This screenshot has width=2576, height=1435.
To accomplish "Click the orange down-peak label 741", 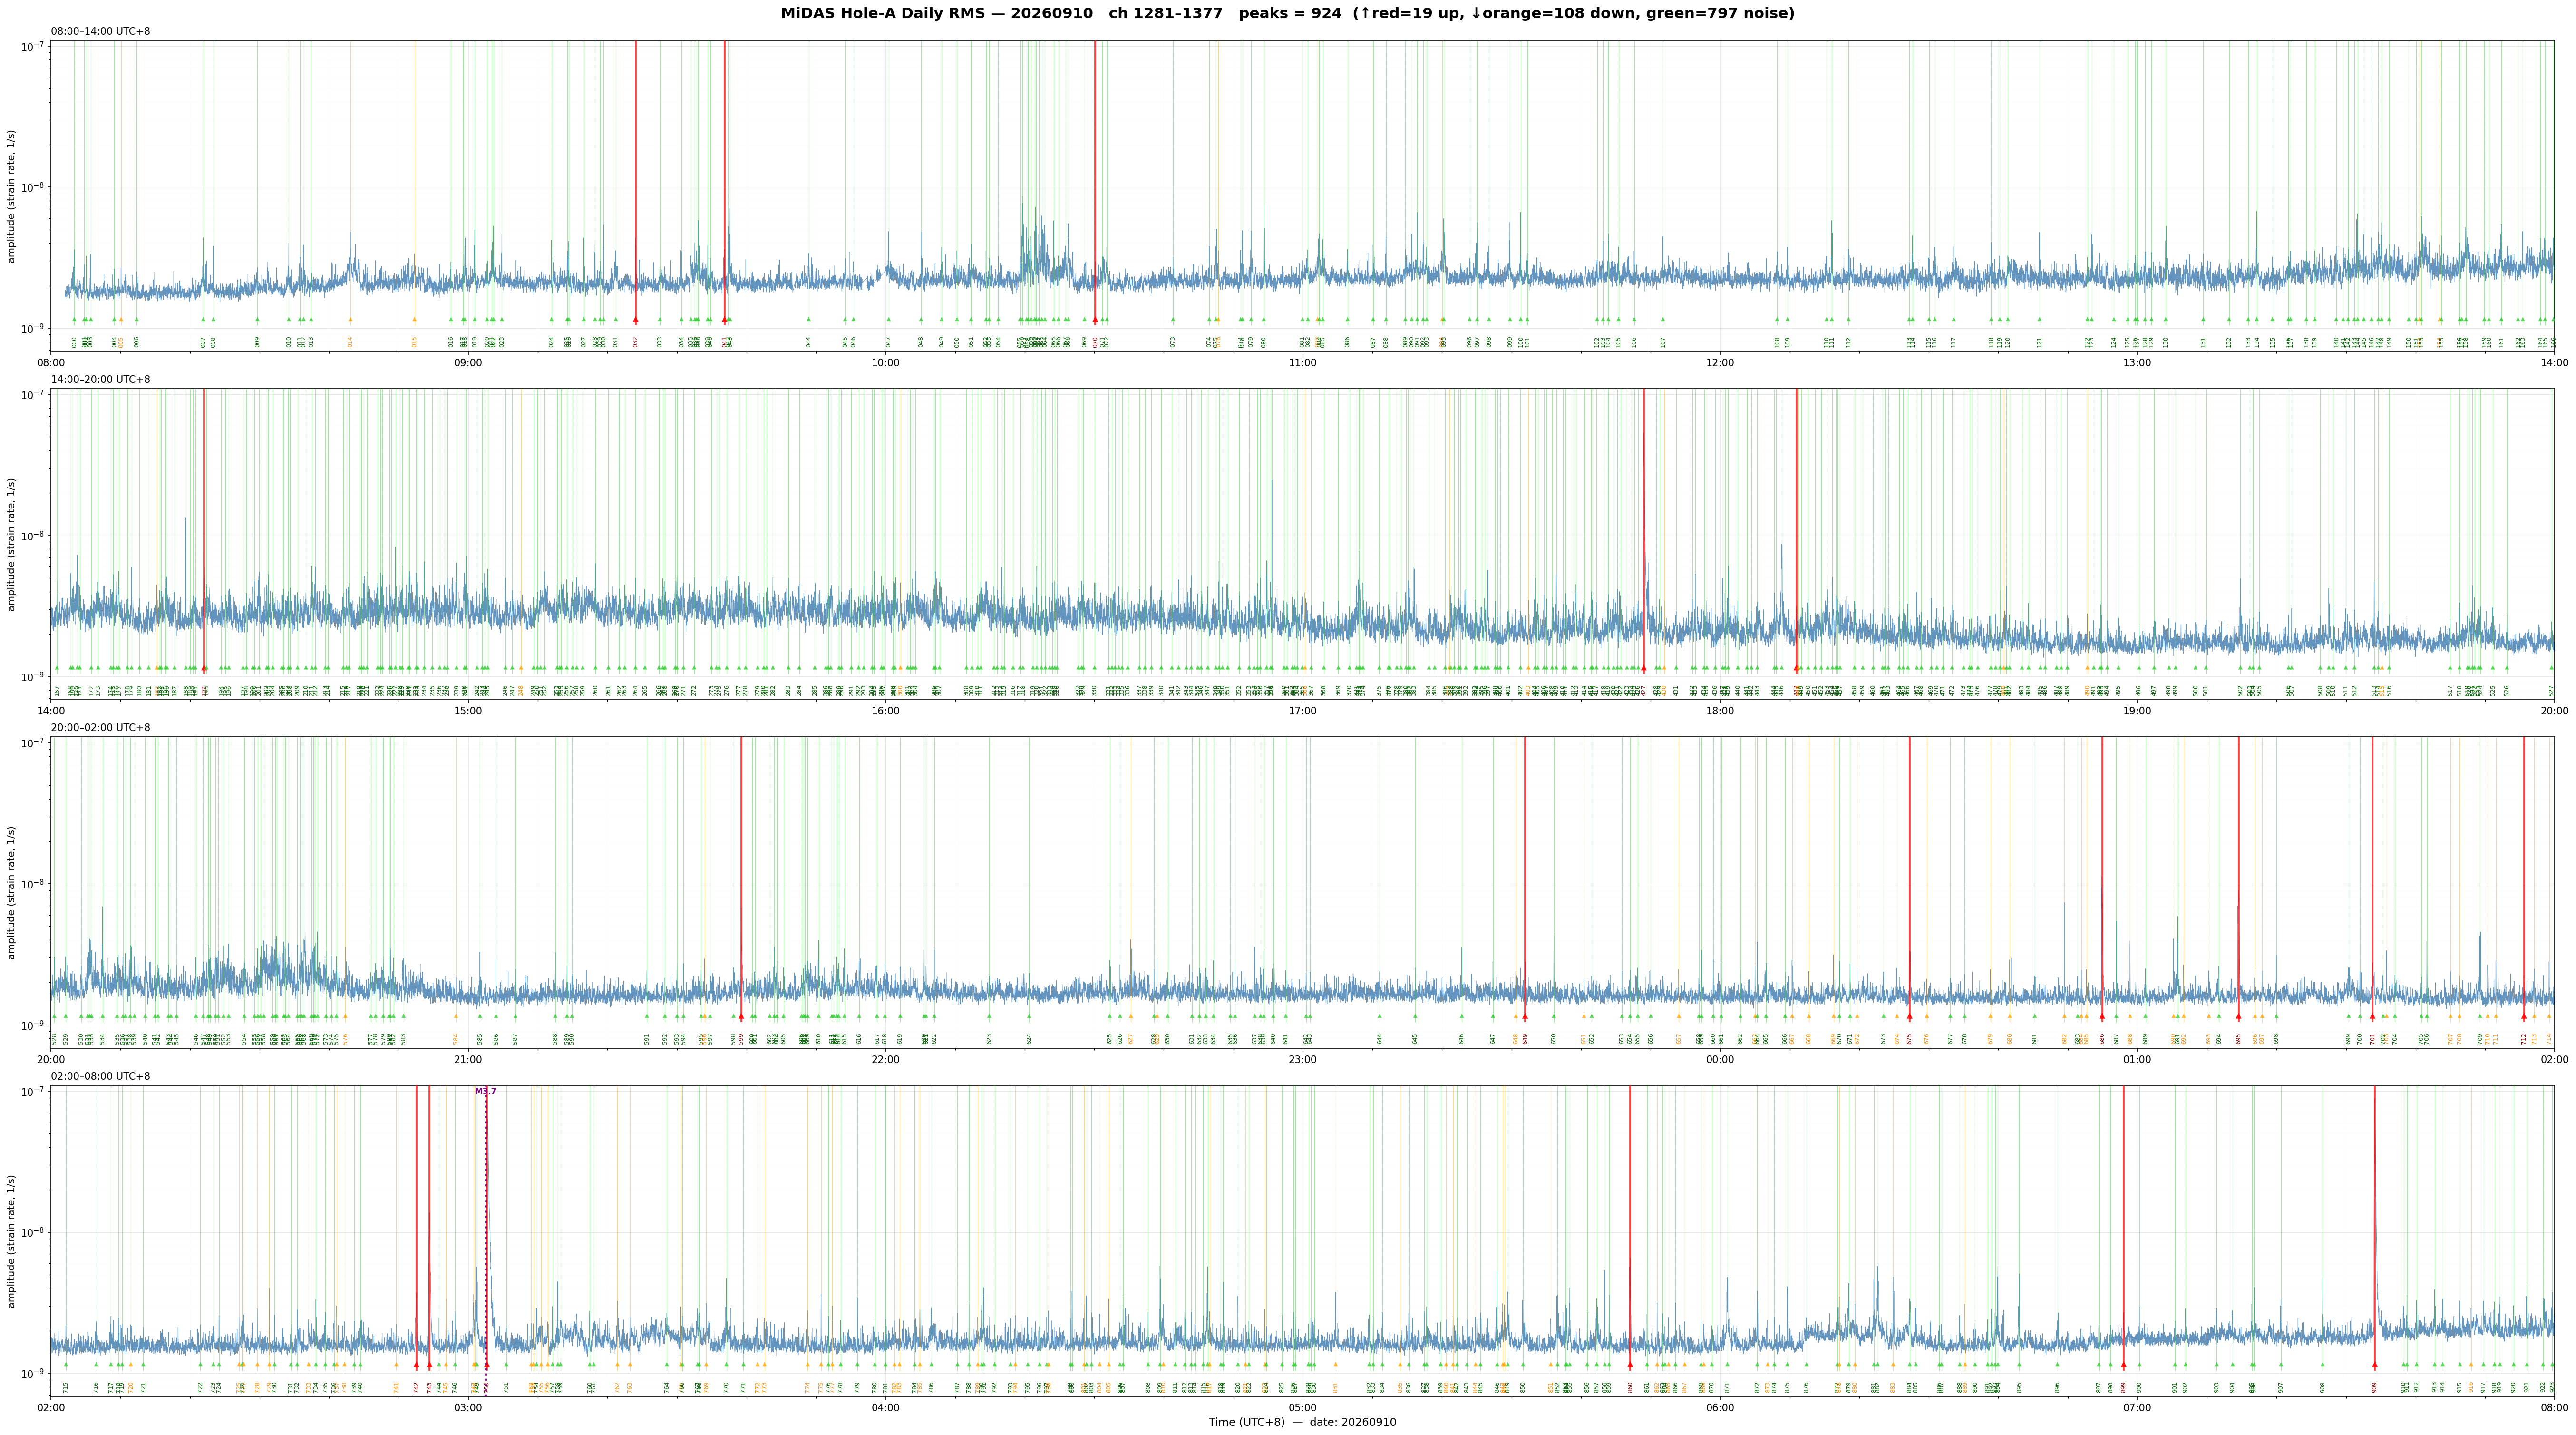I will (396, 1387).
